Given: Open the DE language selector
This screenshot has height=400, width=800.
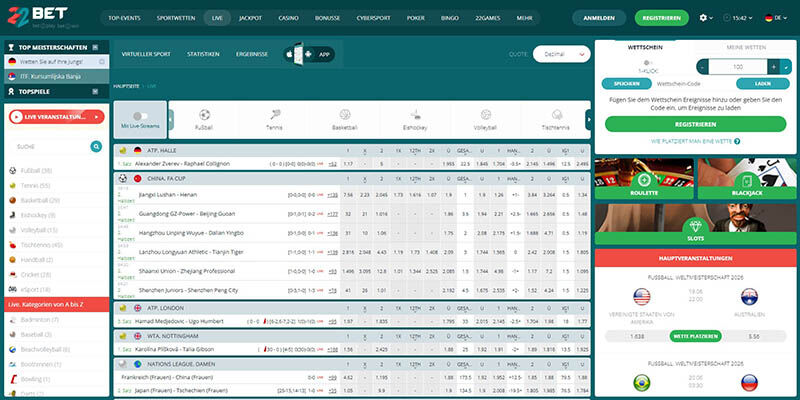Looking at the screenshot, I should (x=776, y=18).
